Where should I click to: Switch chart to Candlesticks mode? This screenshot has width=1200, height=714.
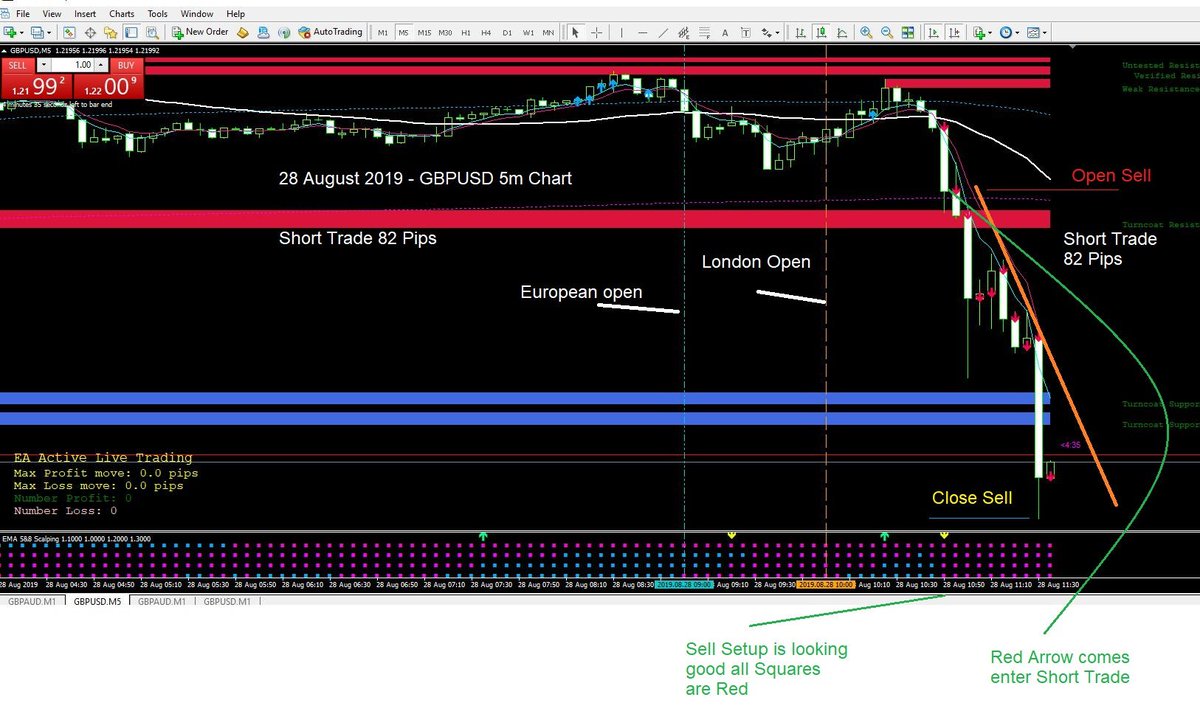(x=821, y=32)
